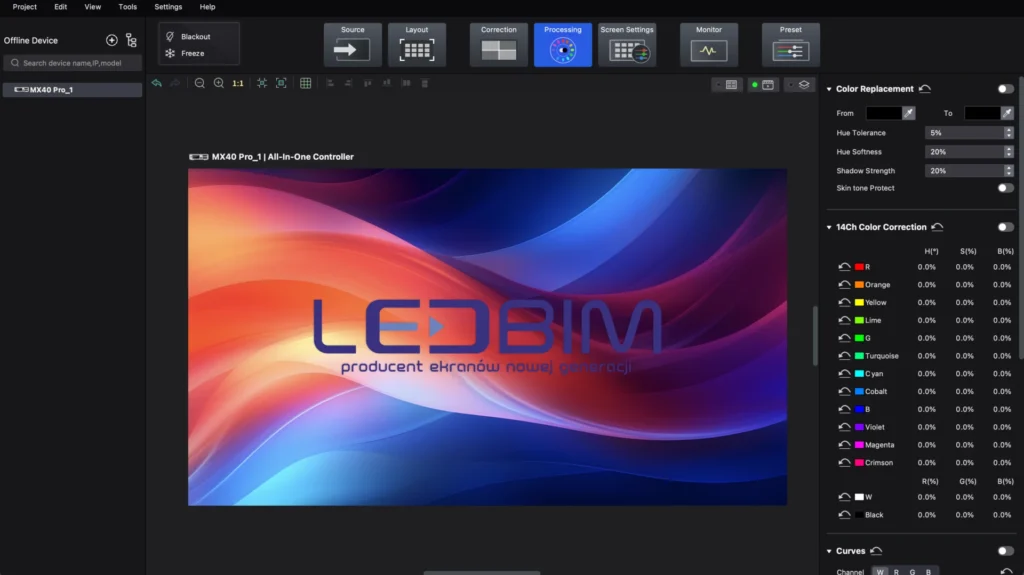
Task: Click the Freeze button
Action: [192, 53]
